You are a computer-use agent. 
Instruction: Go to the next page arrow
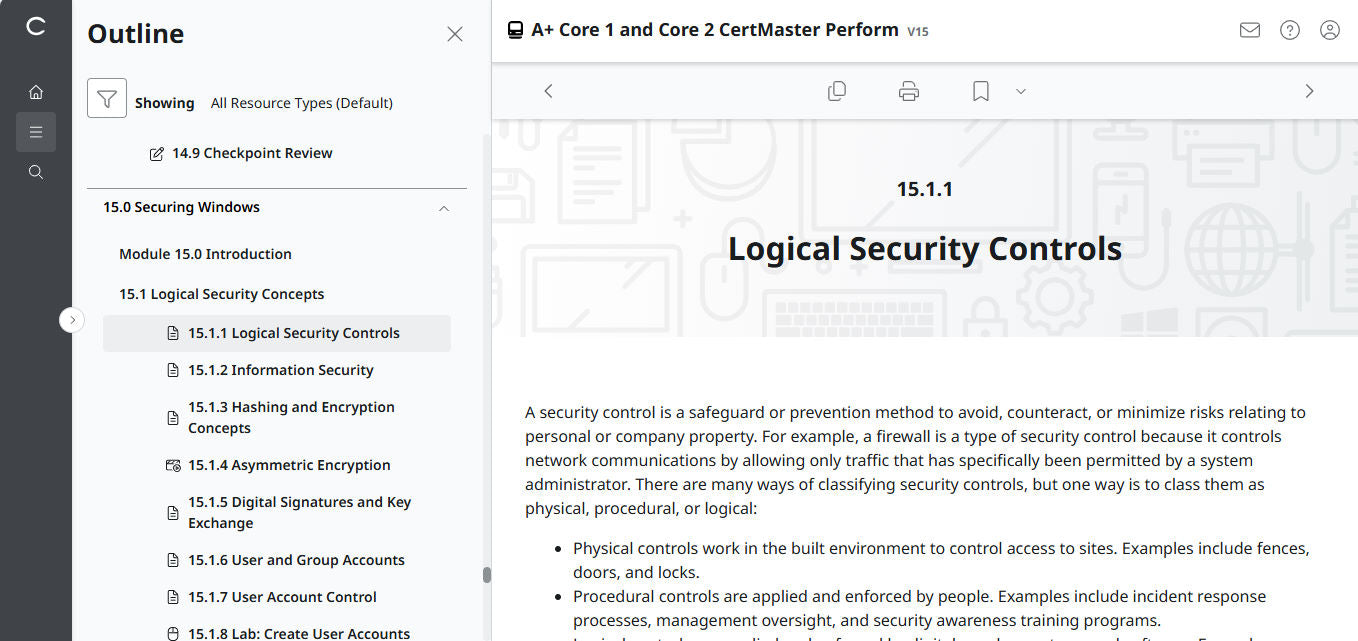click(x=1310, y=91)
